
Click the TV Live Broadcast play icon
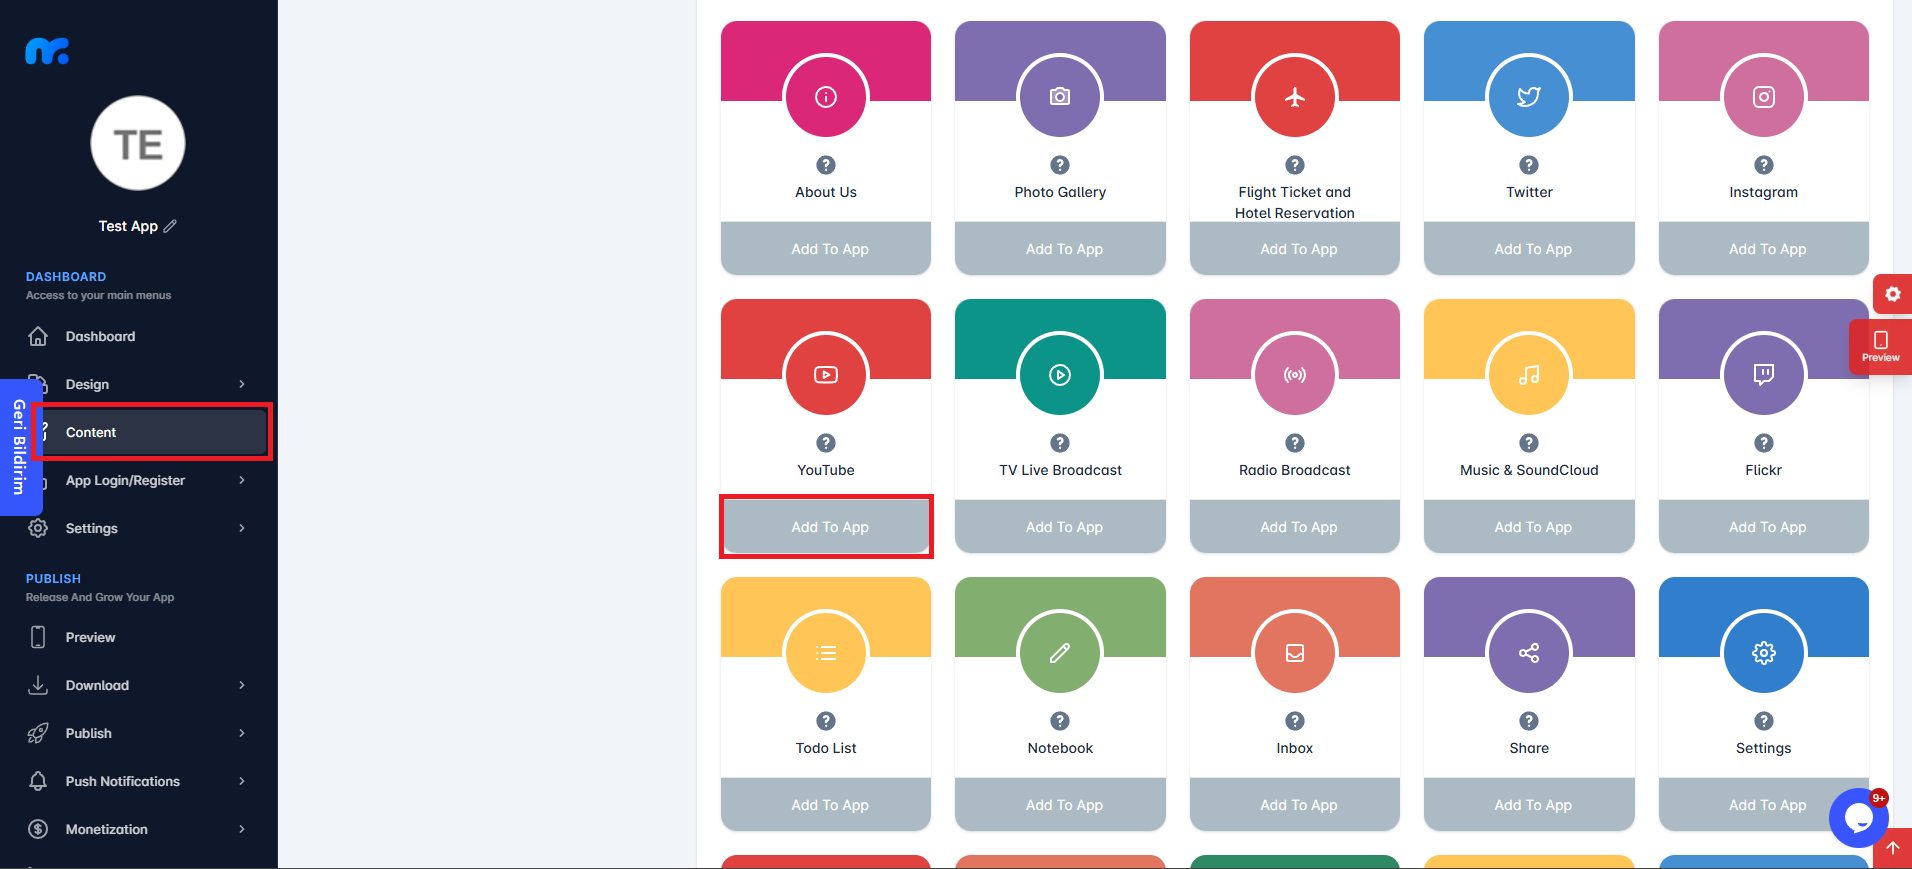point(1060,375)
